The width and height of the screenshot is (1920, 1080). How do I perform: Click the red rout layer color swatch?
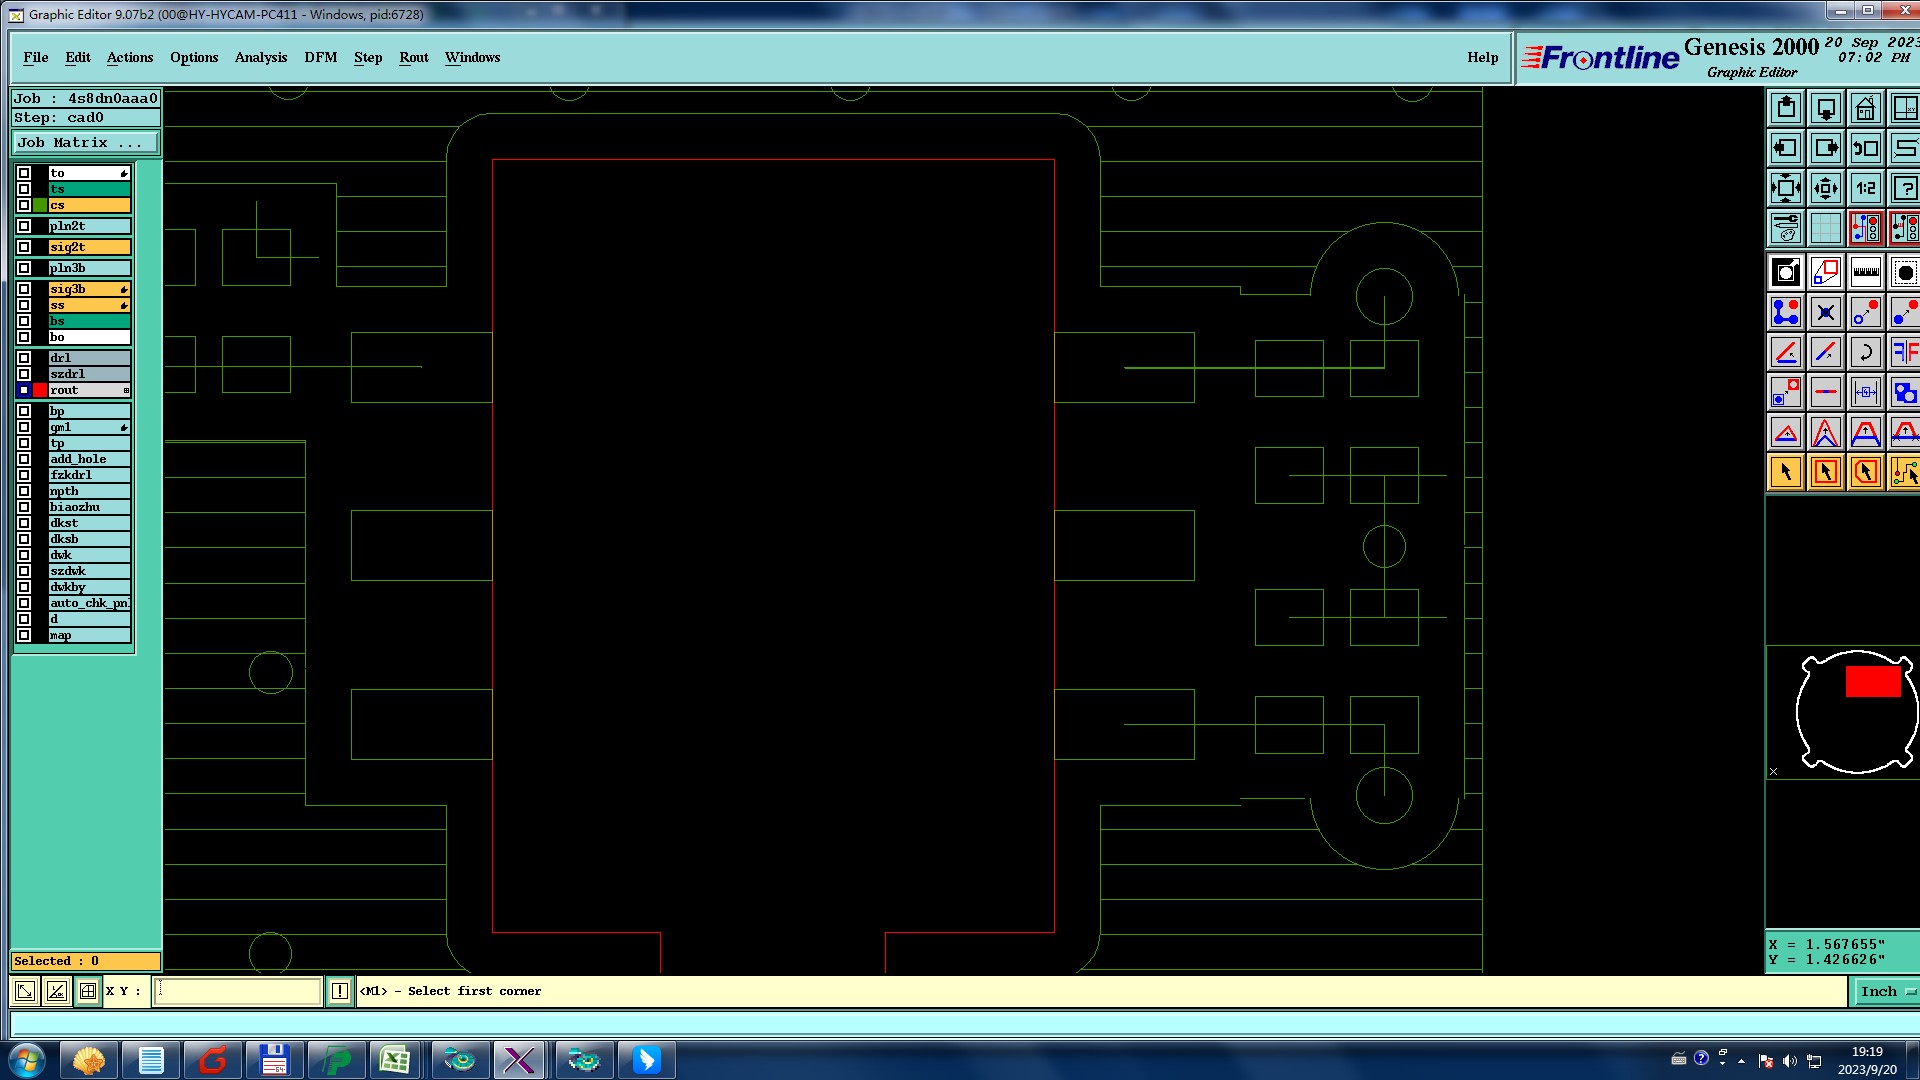click(x=40, y=390)
